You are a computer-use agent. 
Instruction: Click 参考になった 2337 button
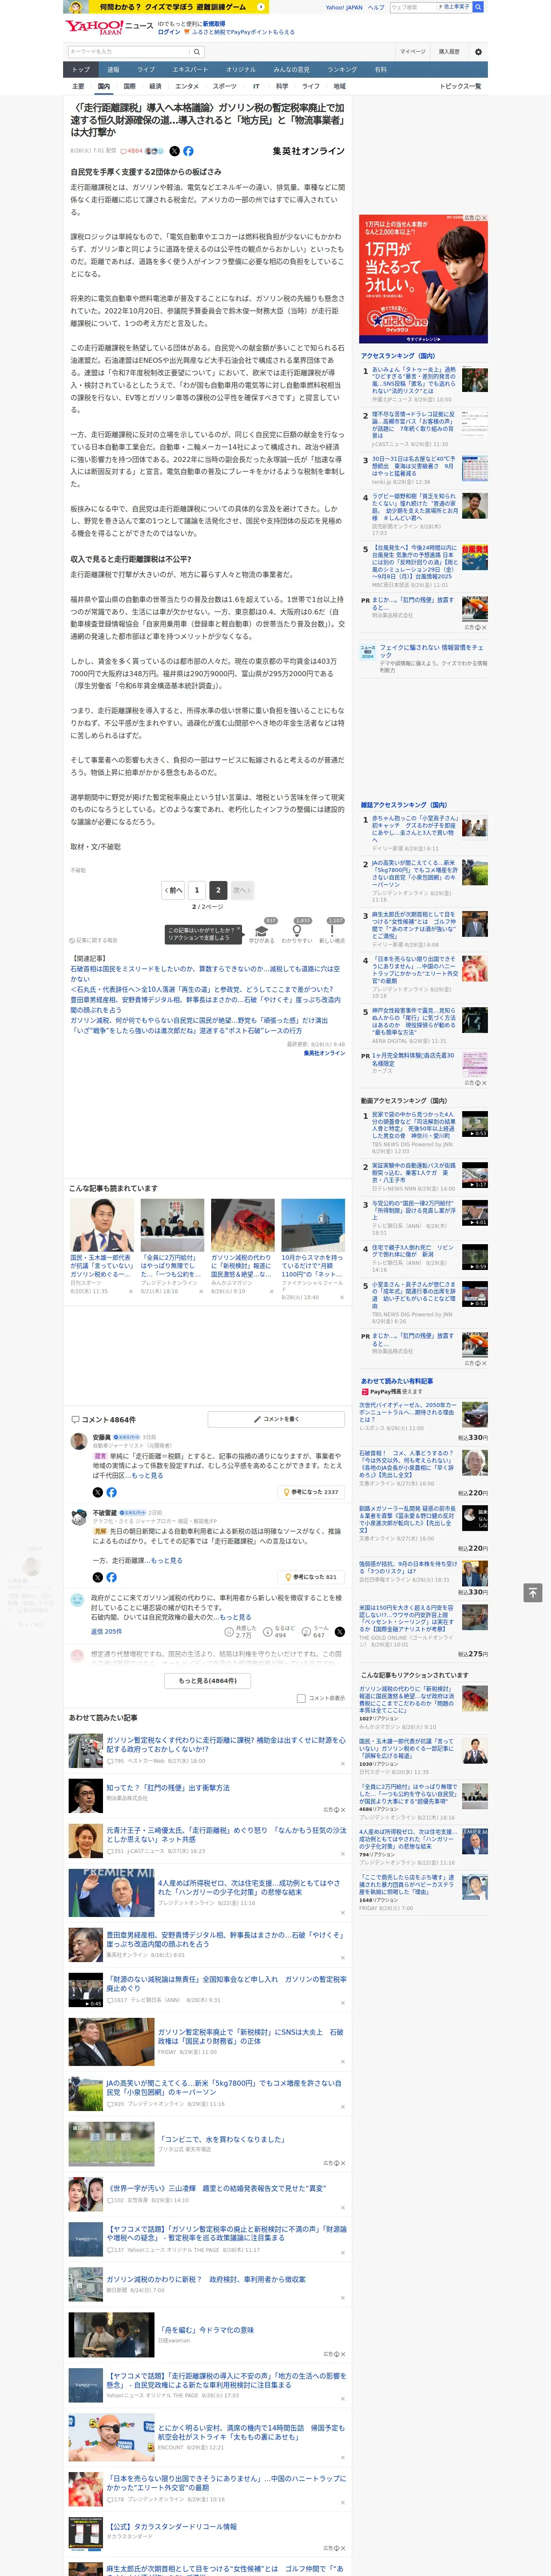click(x=311, y=1492)
